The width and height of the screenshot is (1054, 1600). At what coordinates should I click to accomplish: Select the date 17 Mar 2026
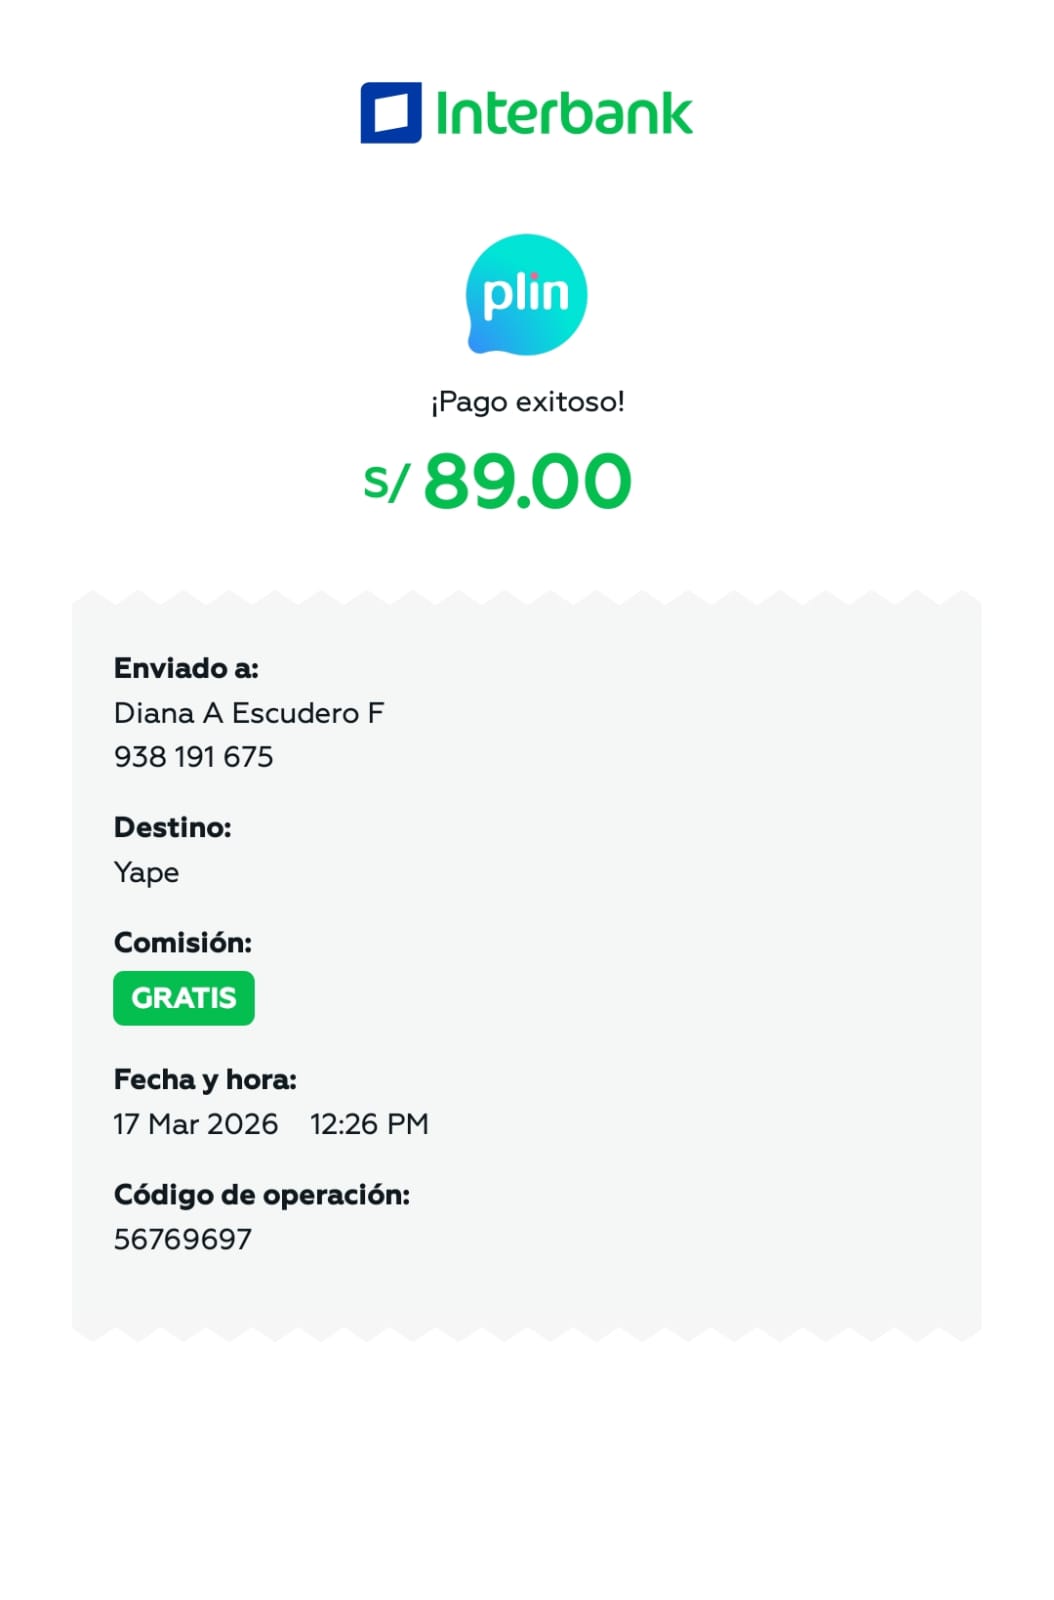click(x=196, y=1124)
